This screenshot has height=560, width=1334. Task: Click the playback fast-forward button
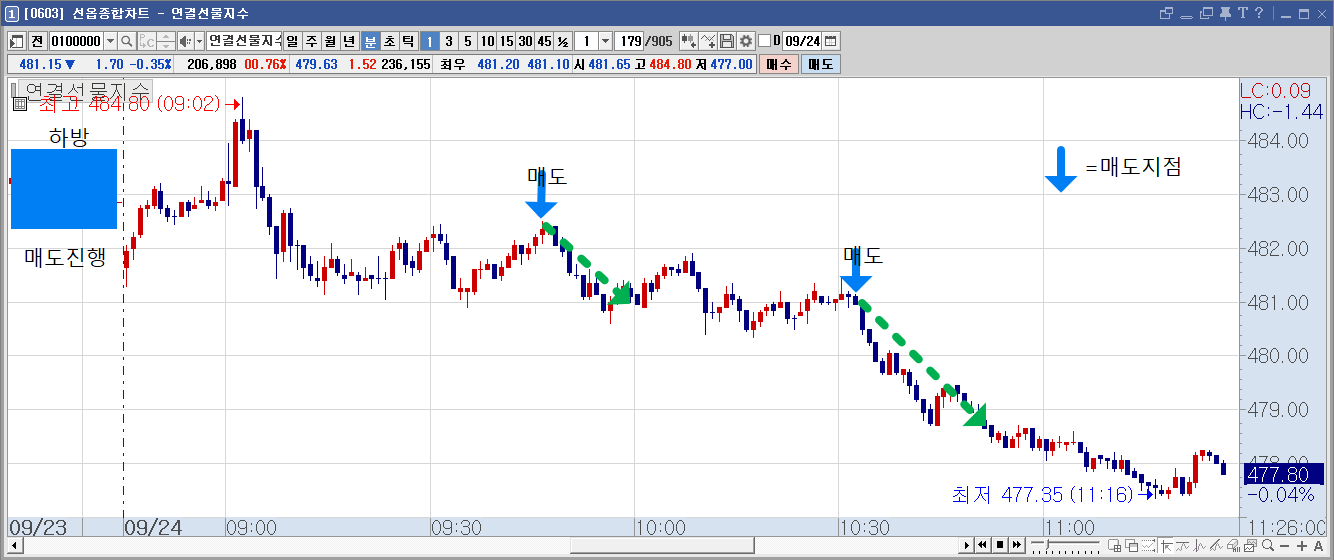(x=1017, y=545)
